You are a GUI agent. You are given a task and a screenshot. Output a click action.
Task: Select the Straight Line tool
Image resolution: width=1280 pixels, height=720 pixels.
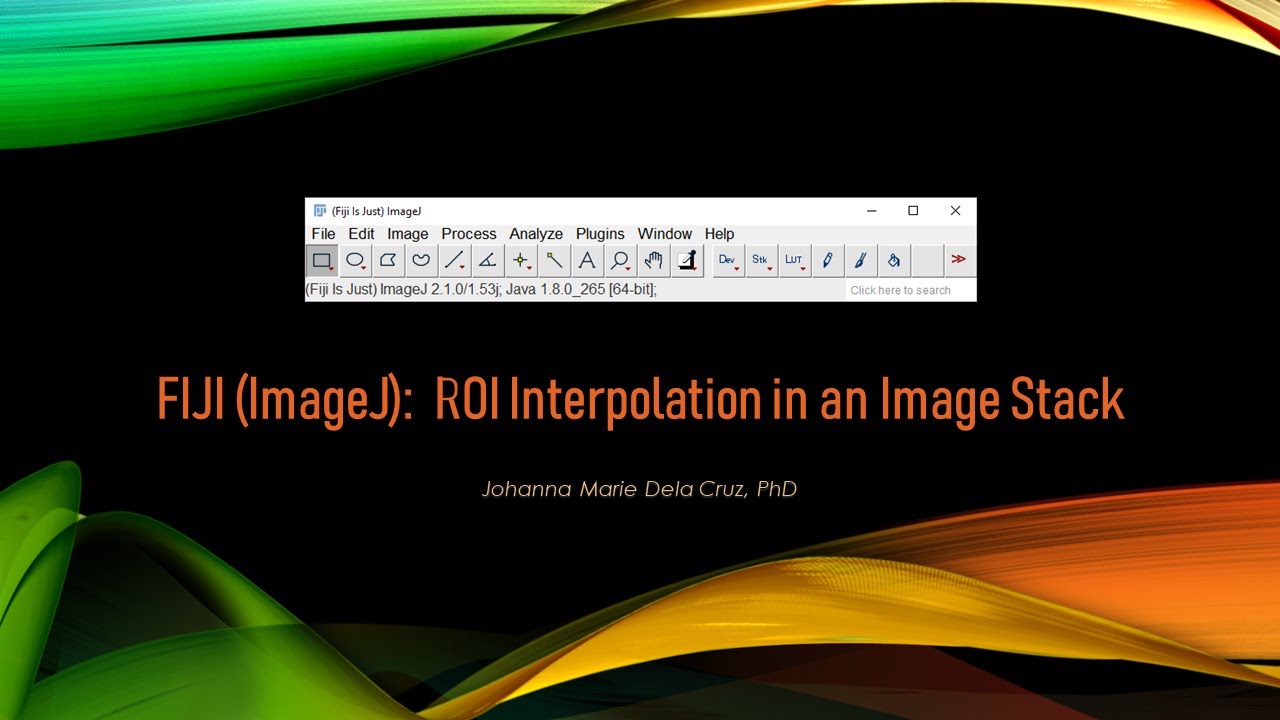[454, 260]
